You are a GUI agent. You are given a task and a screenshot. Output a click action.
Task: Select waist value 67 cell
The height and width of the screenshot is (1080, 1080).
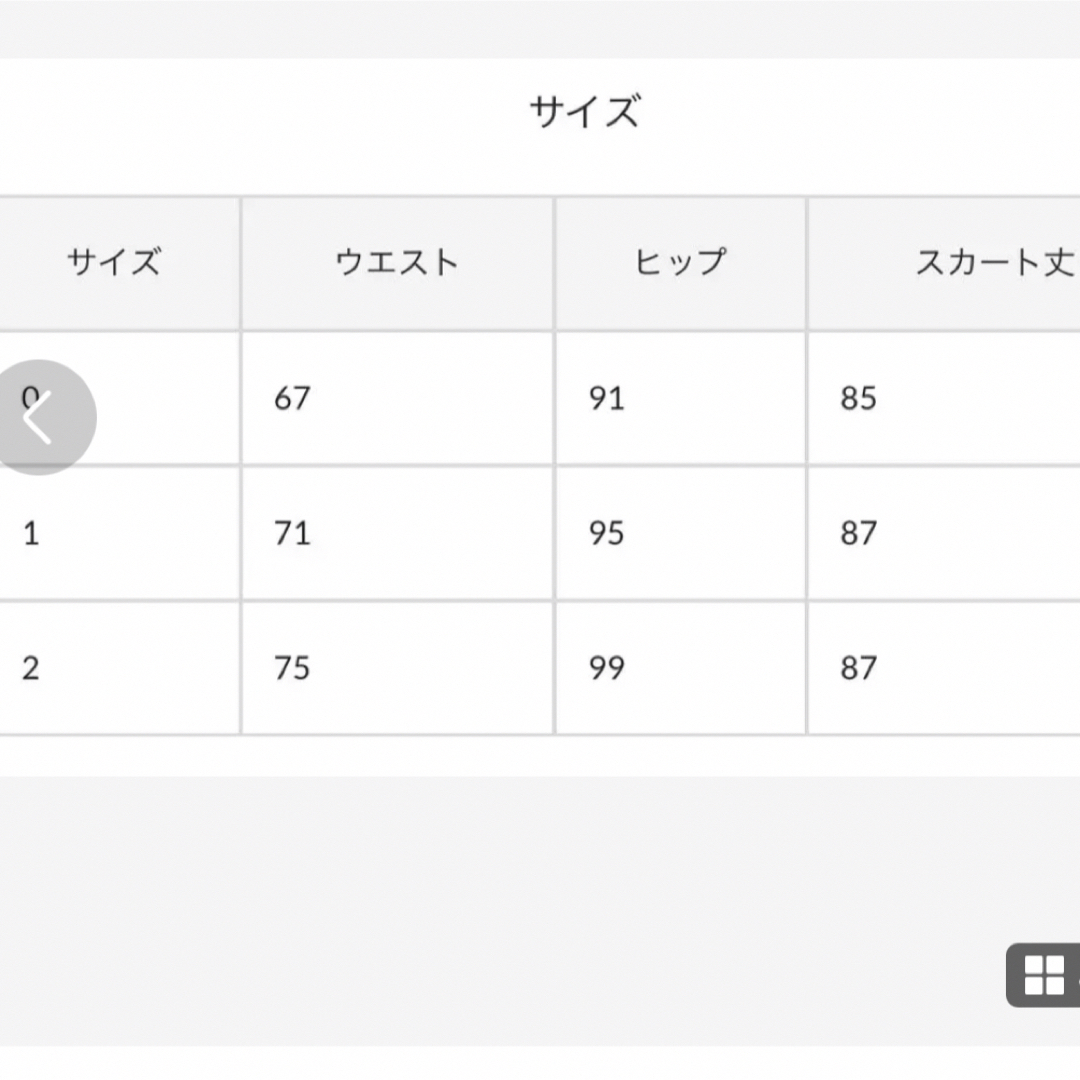[x=397, y=399]
